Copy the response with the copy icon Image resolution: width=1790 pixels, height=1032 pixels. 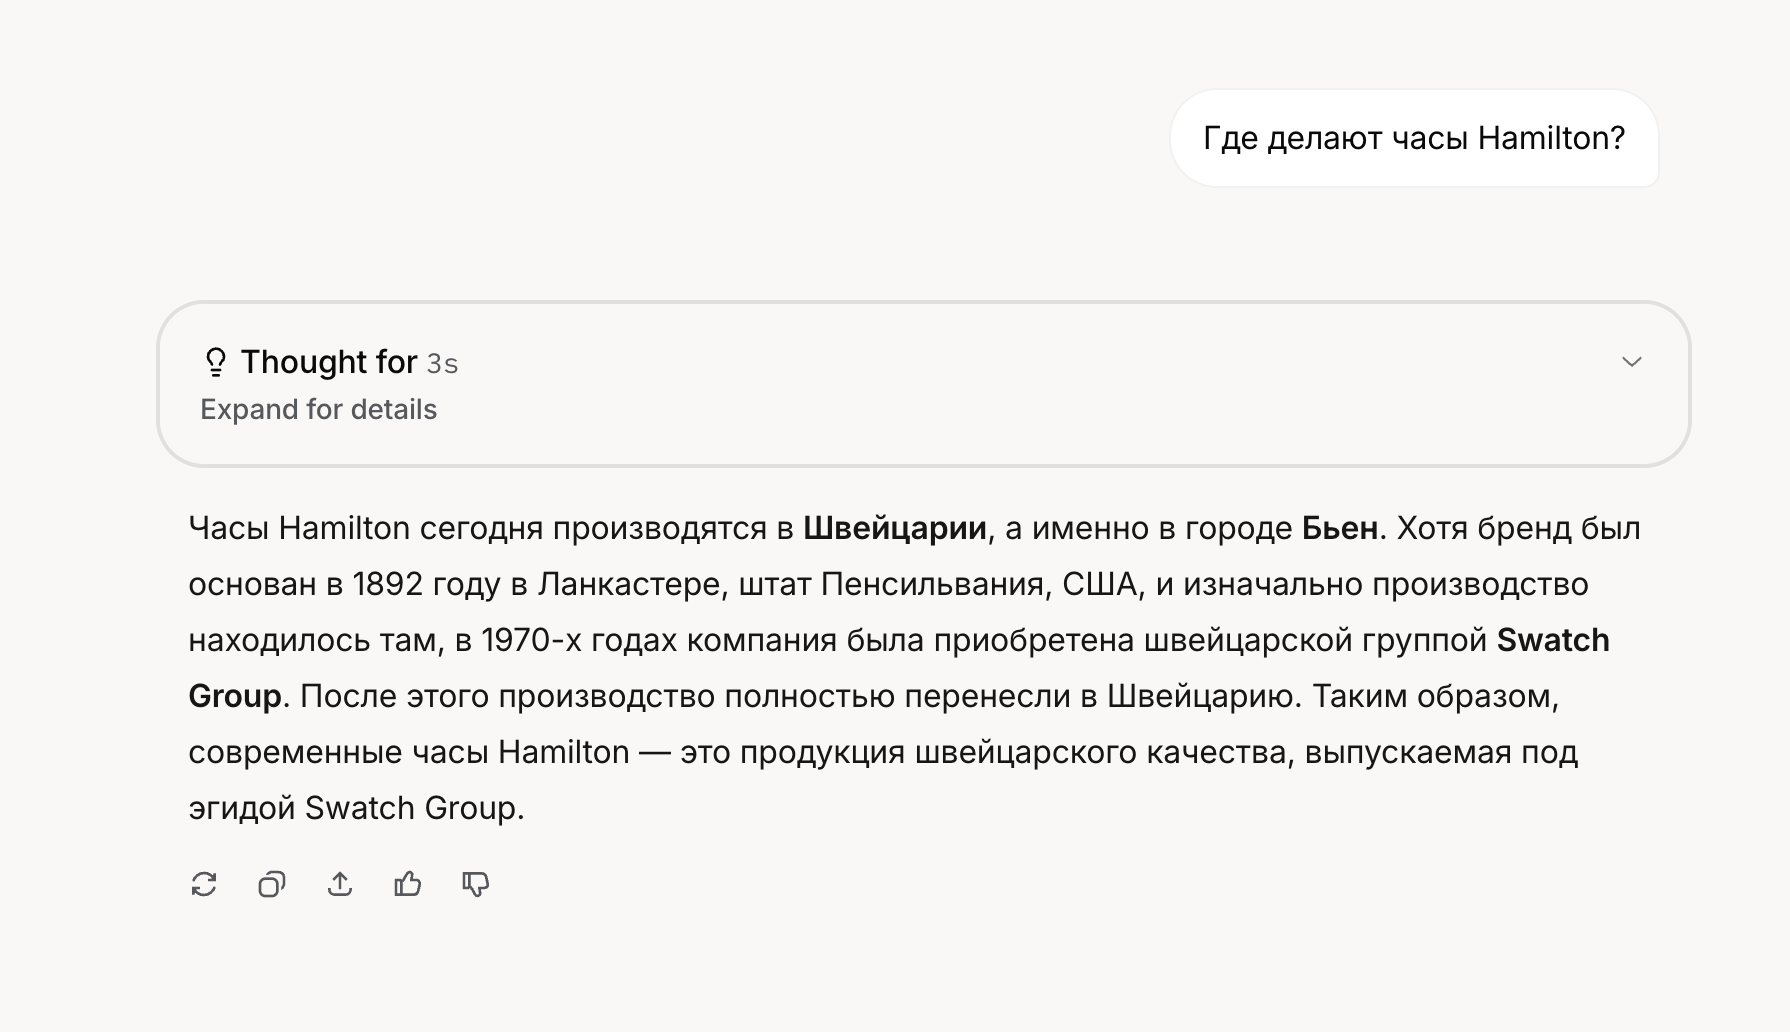point(272,884)
